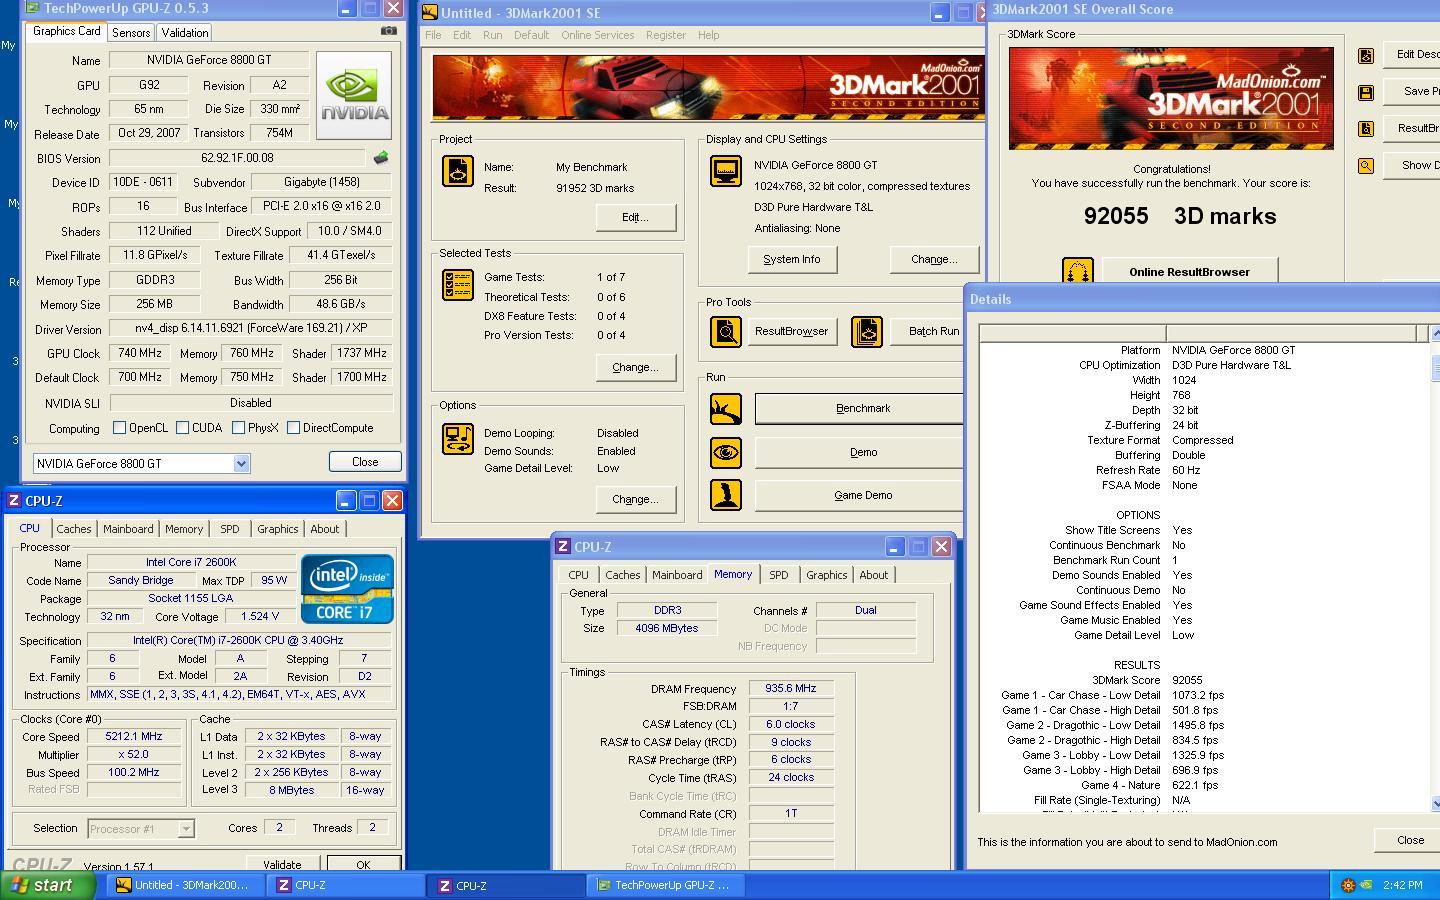Switch to TechPowerUp GPU-Z taskbar item
Viewport: 1440px width, 900px height.
[x=665, y=885]
